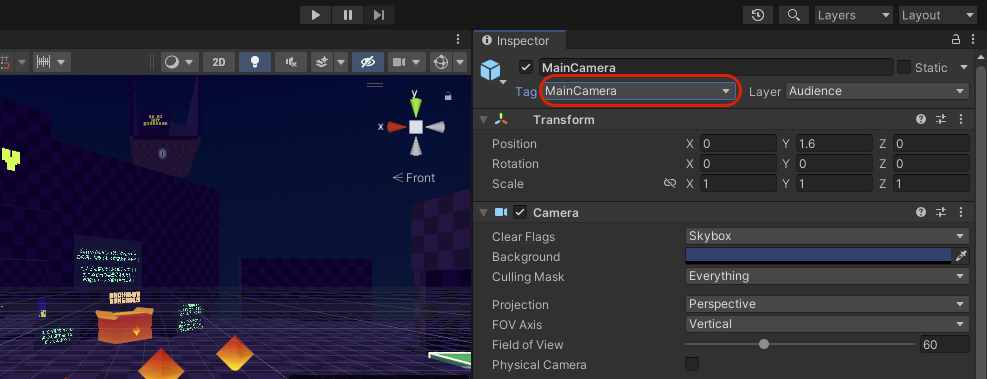
Task: Toggle Scene effects icon
Action: (322, 62)
